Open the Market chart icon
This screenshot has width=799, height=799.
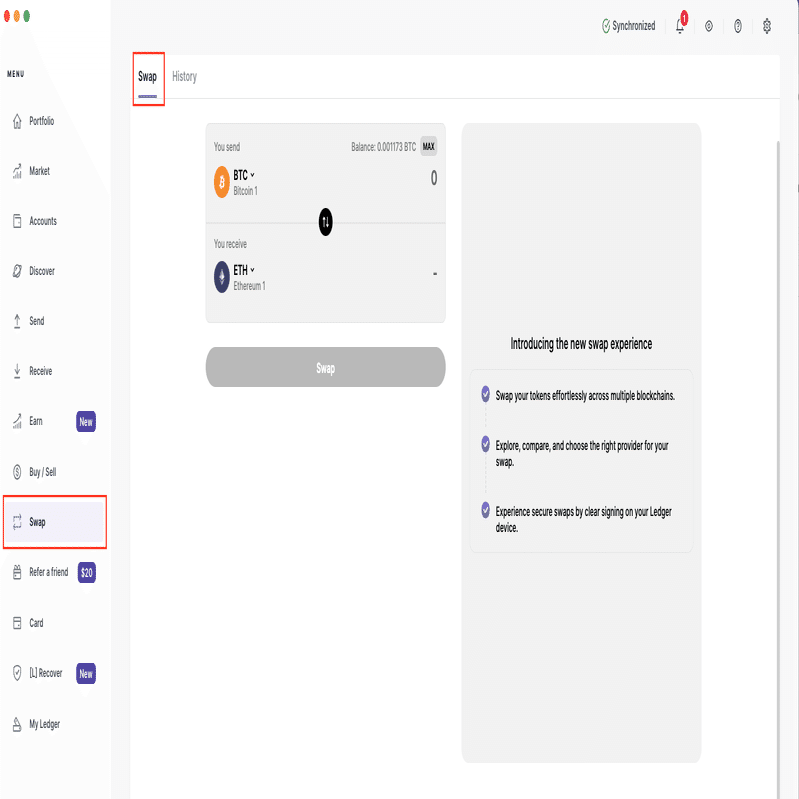pos(17,171)
